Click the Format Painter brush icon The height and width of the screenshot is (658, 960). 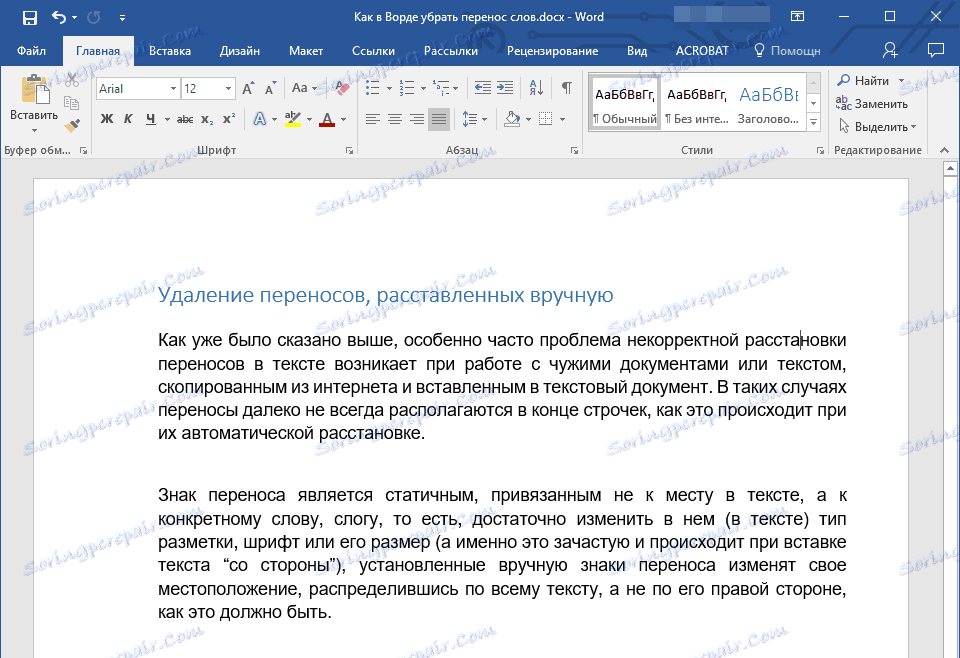pyautogui.click(x=72, y=126)
